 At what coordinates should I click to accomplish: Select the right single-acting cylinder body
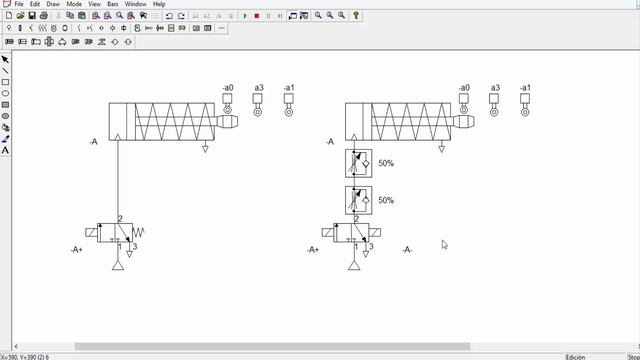(x=398, y=122)
